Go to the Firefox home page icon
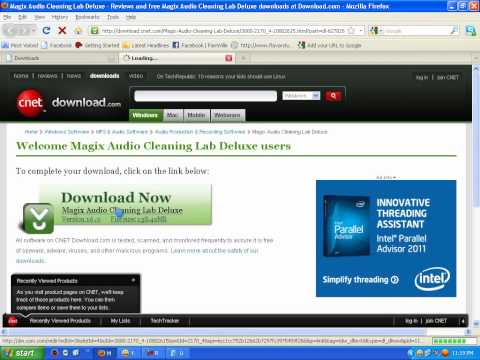Image resolution: width=480 pixels, height=360 pixels. coord(78,31)
